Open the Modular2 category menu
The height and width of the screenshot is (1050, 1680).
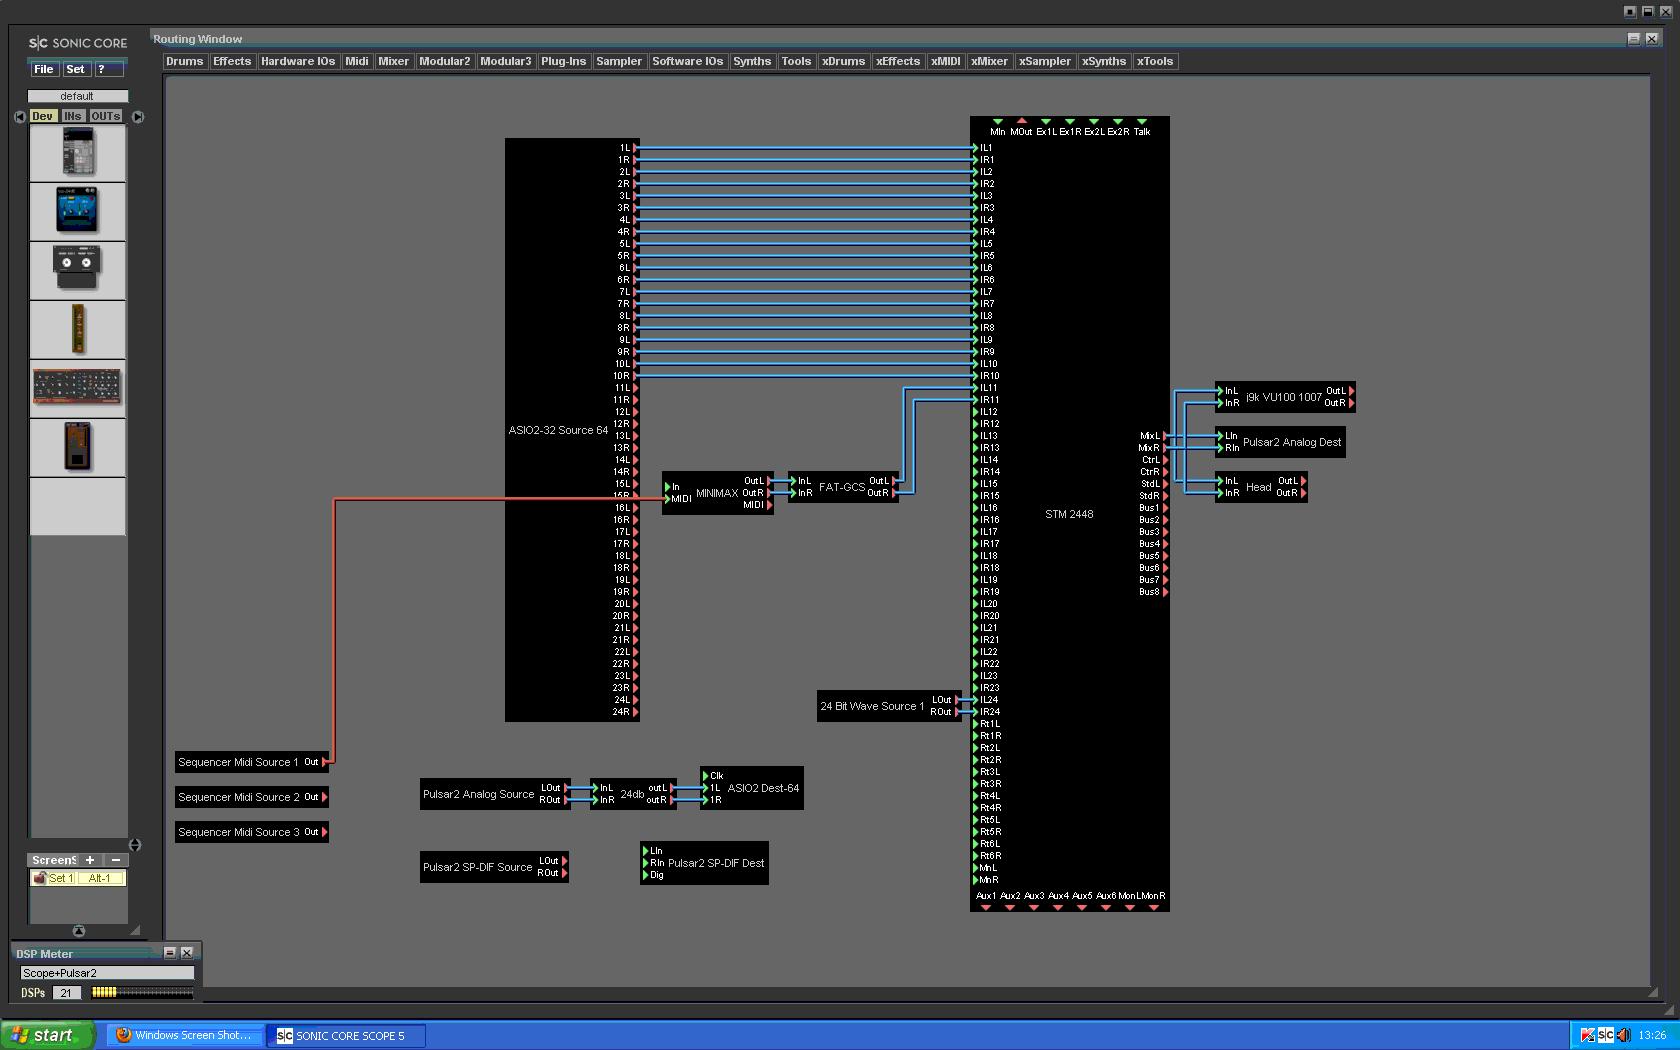pyautogui.click(x=445, y=61)
